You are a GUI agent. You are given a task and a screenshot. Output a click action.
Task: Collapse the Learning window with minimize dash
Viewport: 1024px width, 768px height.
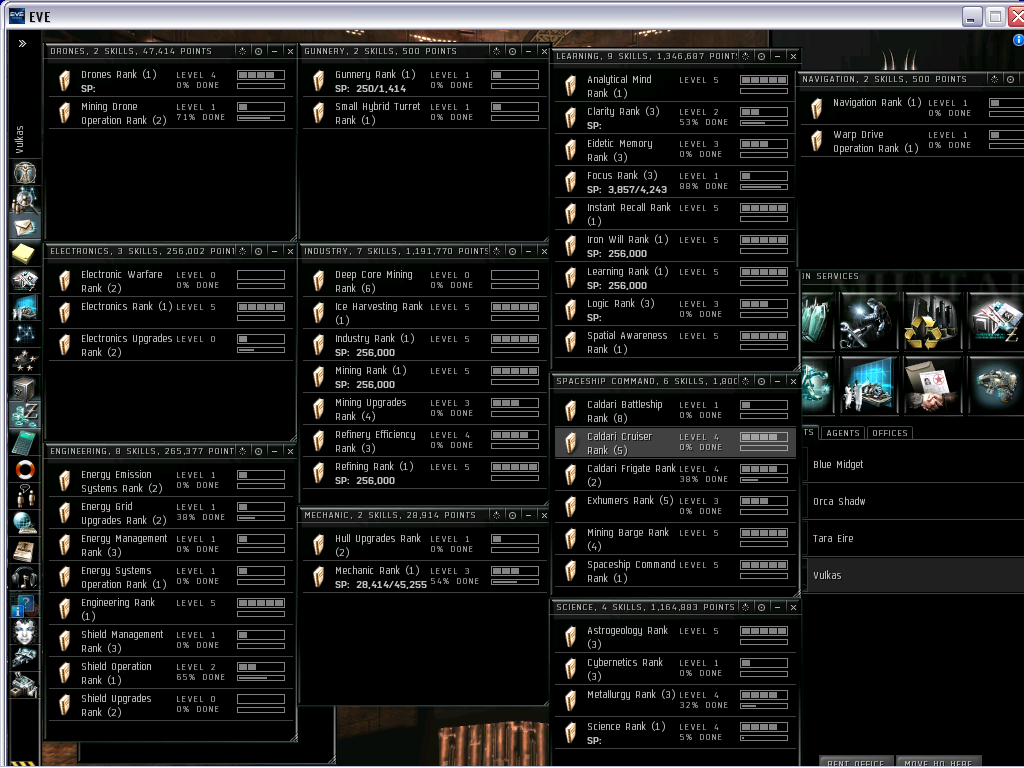coord(777,56)
